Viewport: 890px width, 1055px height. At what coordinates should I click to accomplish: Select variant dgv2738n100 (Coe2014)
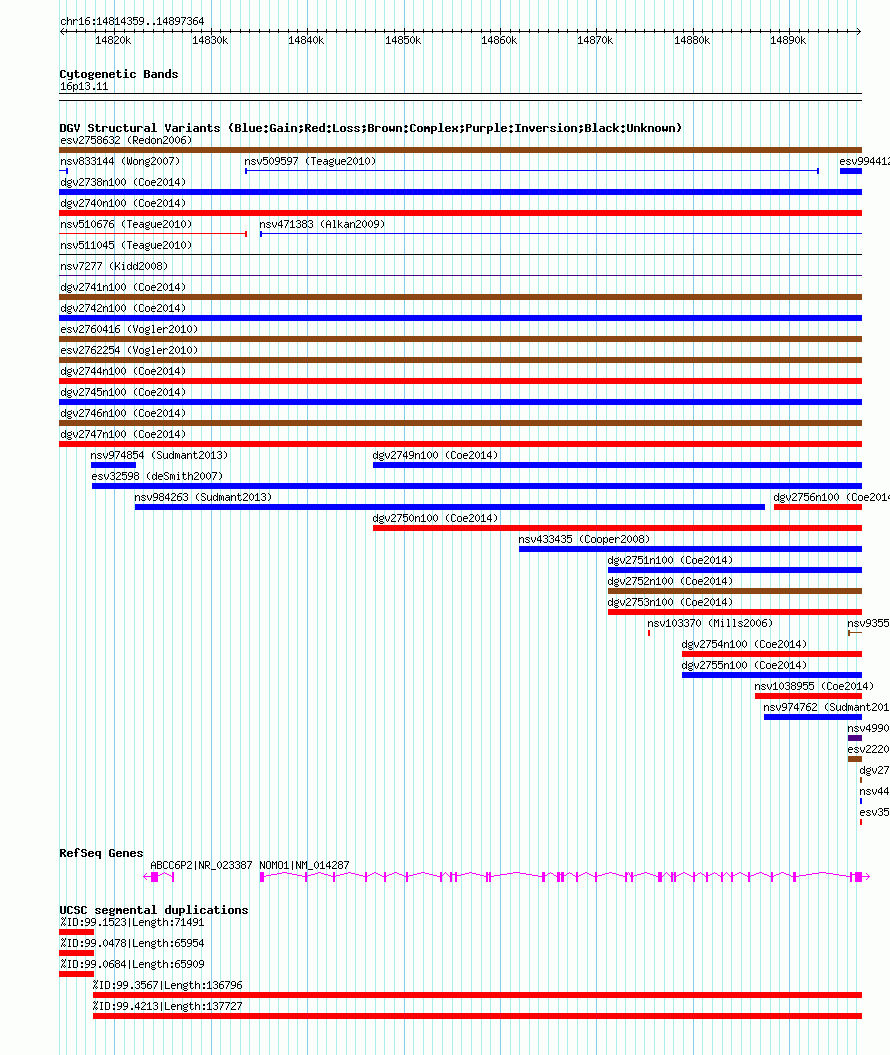pos(123,182)
